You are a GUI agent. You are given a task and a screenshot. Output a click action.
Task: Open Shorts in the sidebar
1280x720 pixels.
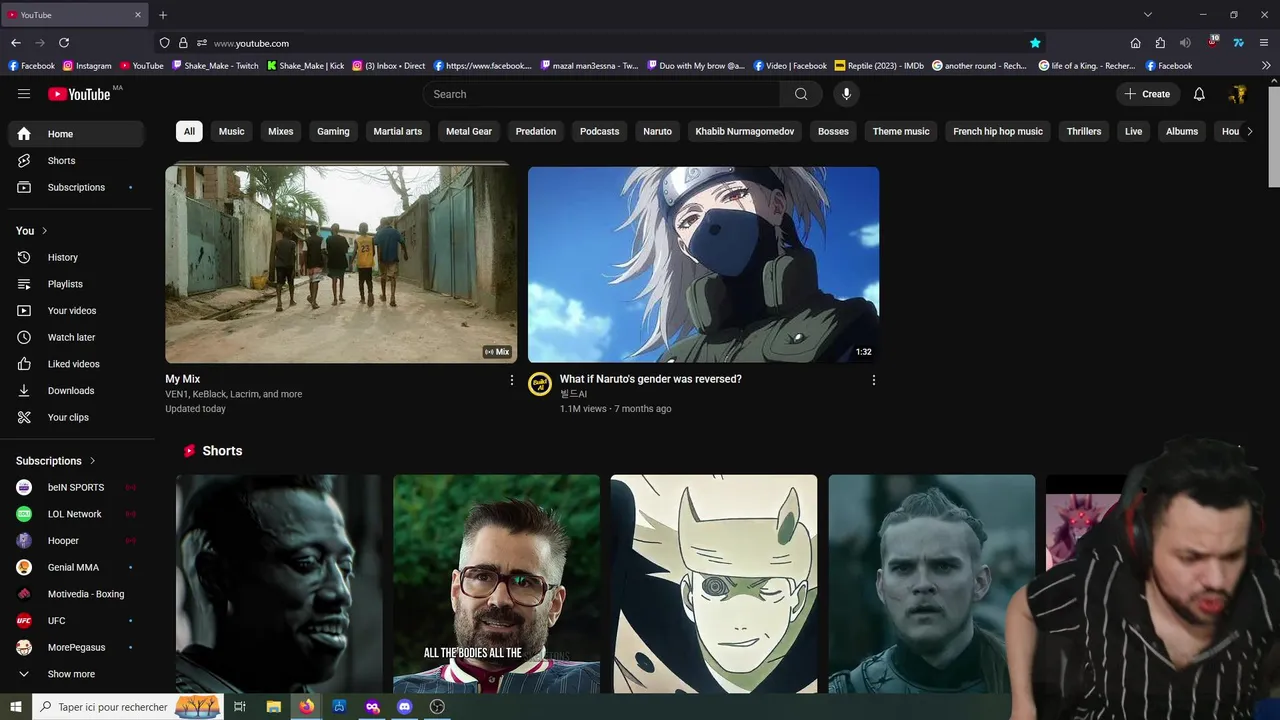[x=78, y=160]
